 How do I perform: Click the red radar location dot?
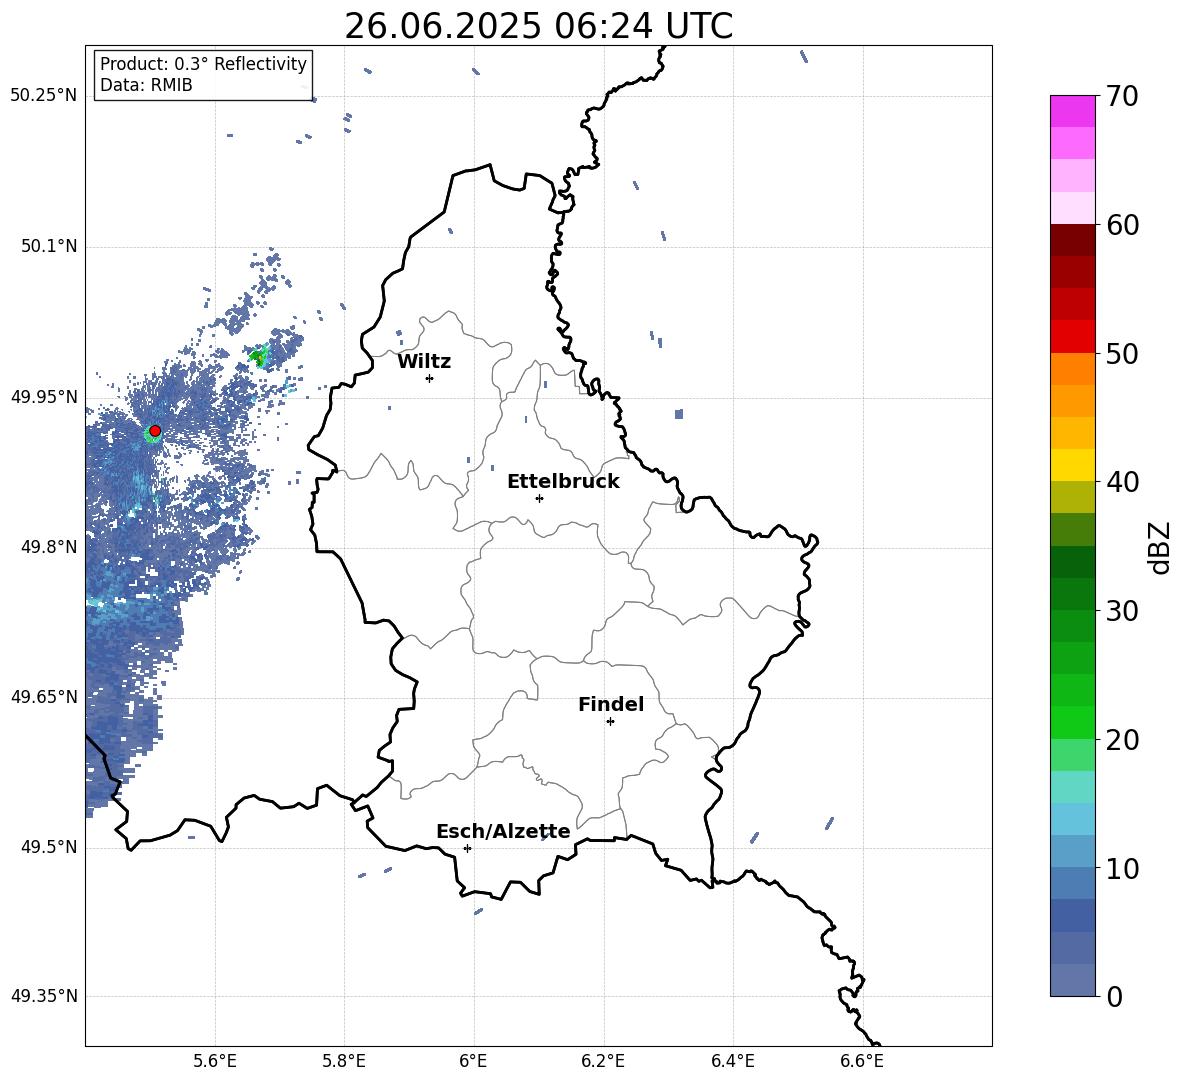coord(155,431)
